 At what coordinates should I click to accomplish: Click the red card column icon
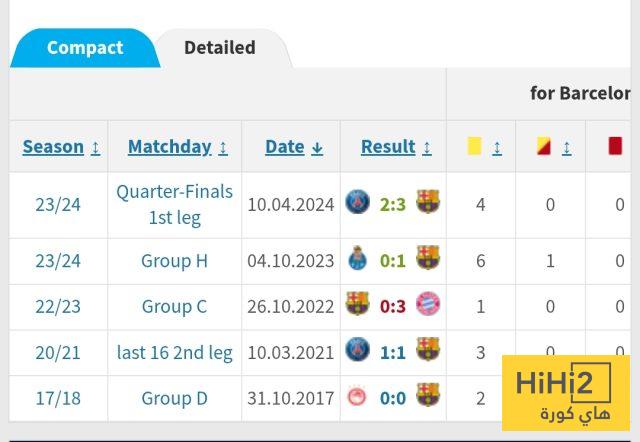[615, 146]
